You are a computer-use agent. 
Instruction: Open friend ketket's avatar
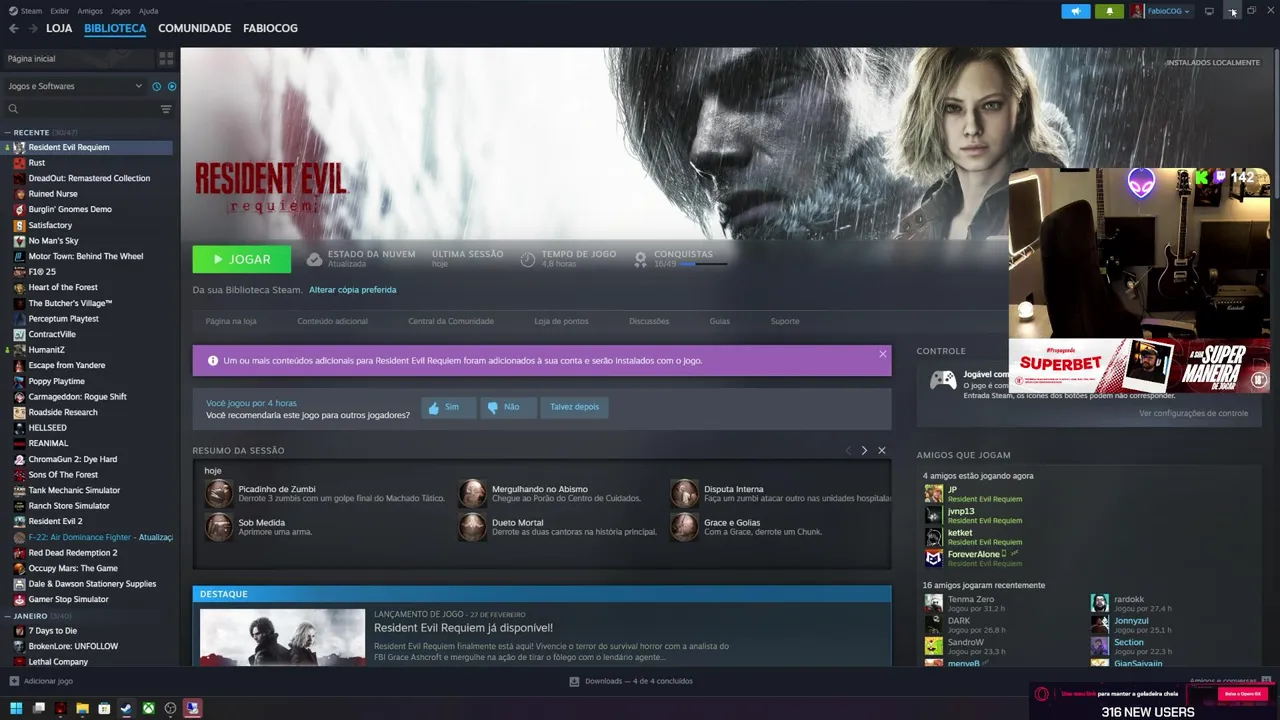pos(933,536)
